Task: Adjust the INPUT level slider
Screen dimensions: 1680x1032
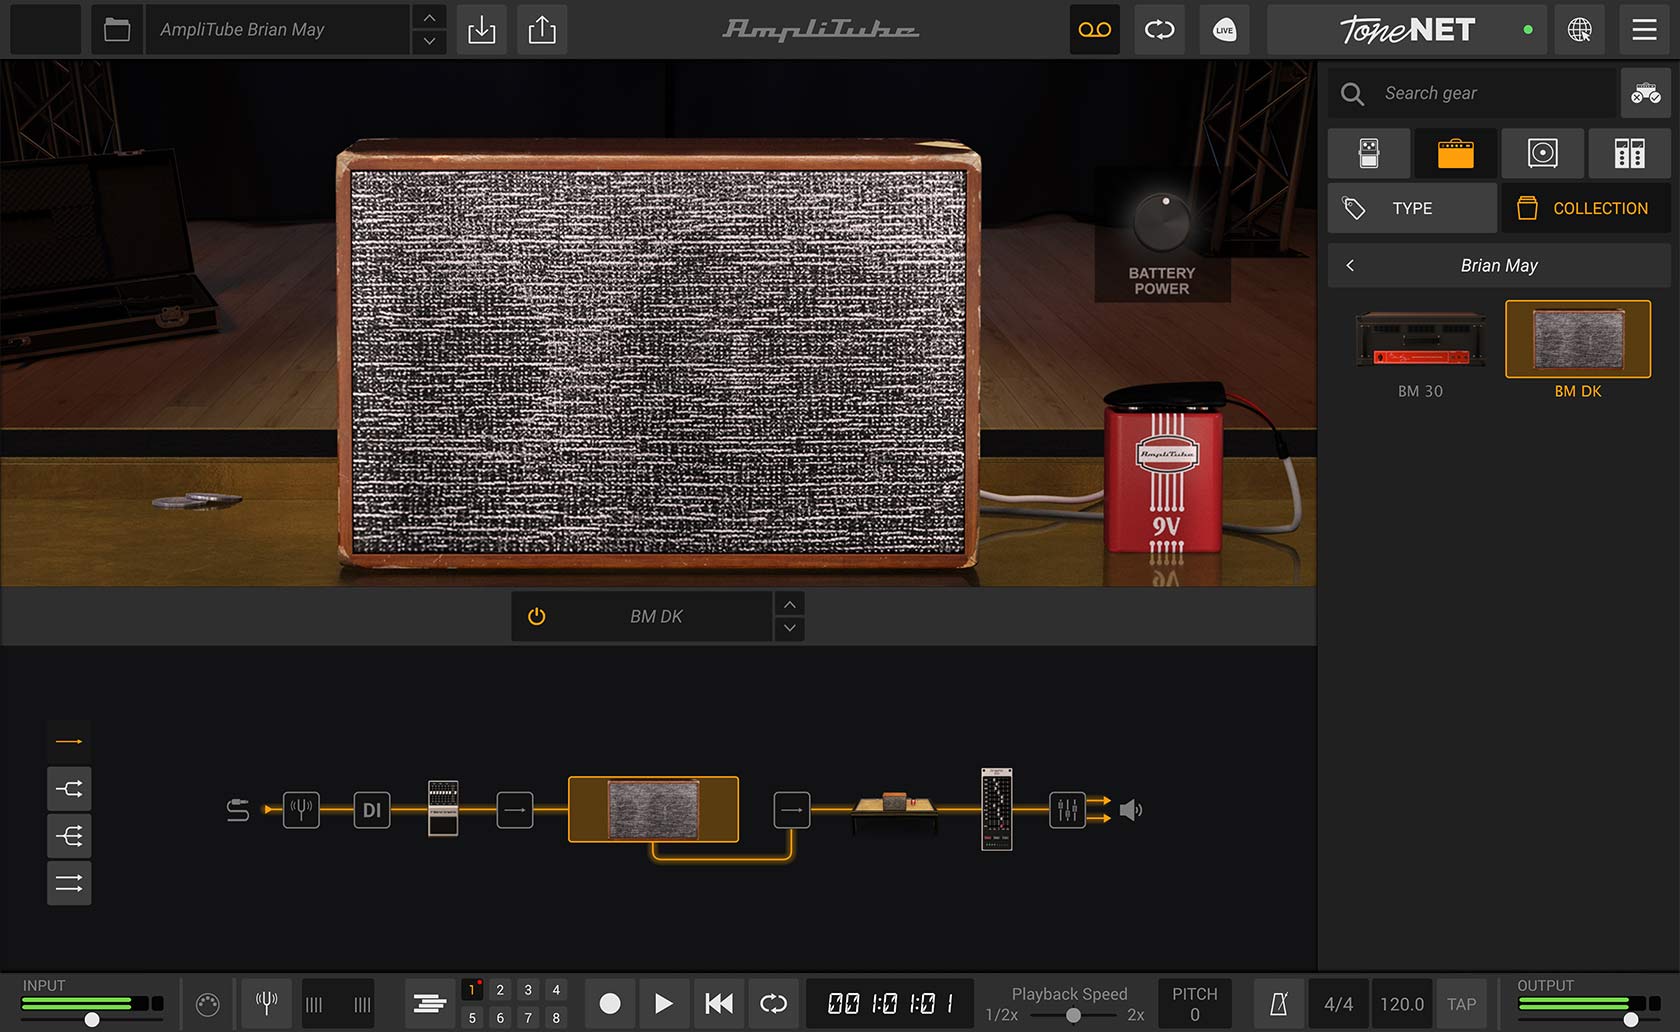Action: 92,1020
